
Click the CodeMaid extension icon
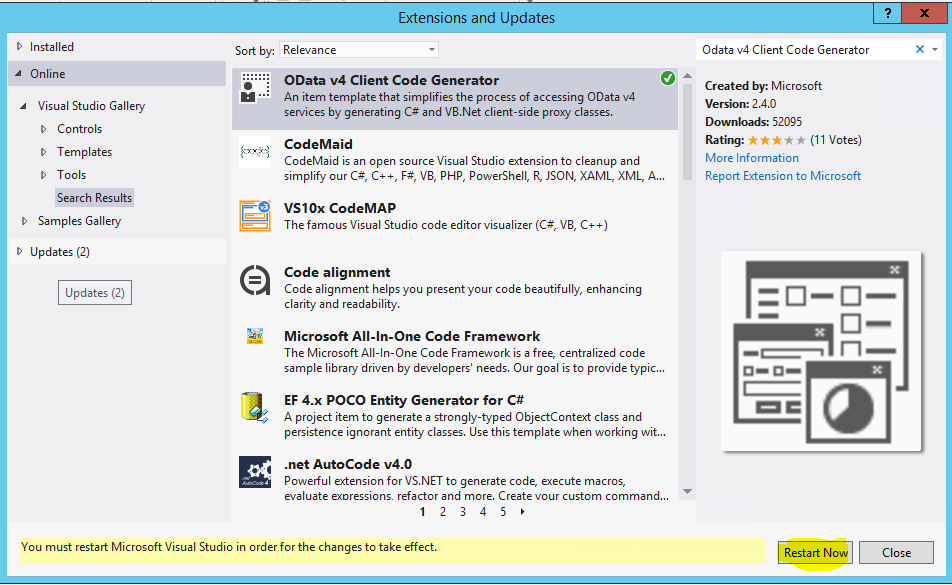click(255, 152)
